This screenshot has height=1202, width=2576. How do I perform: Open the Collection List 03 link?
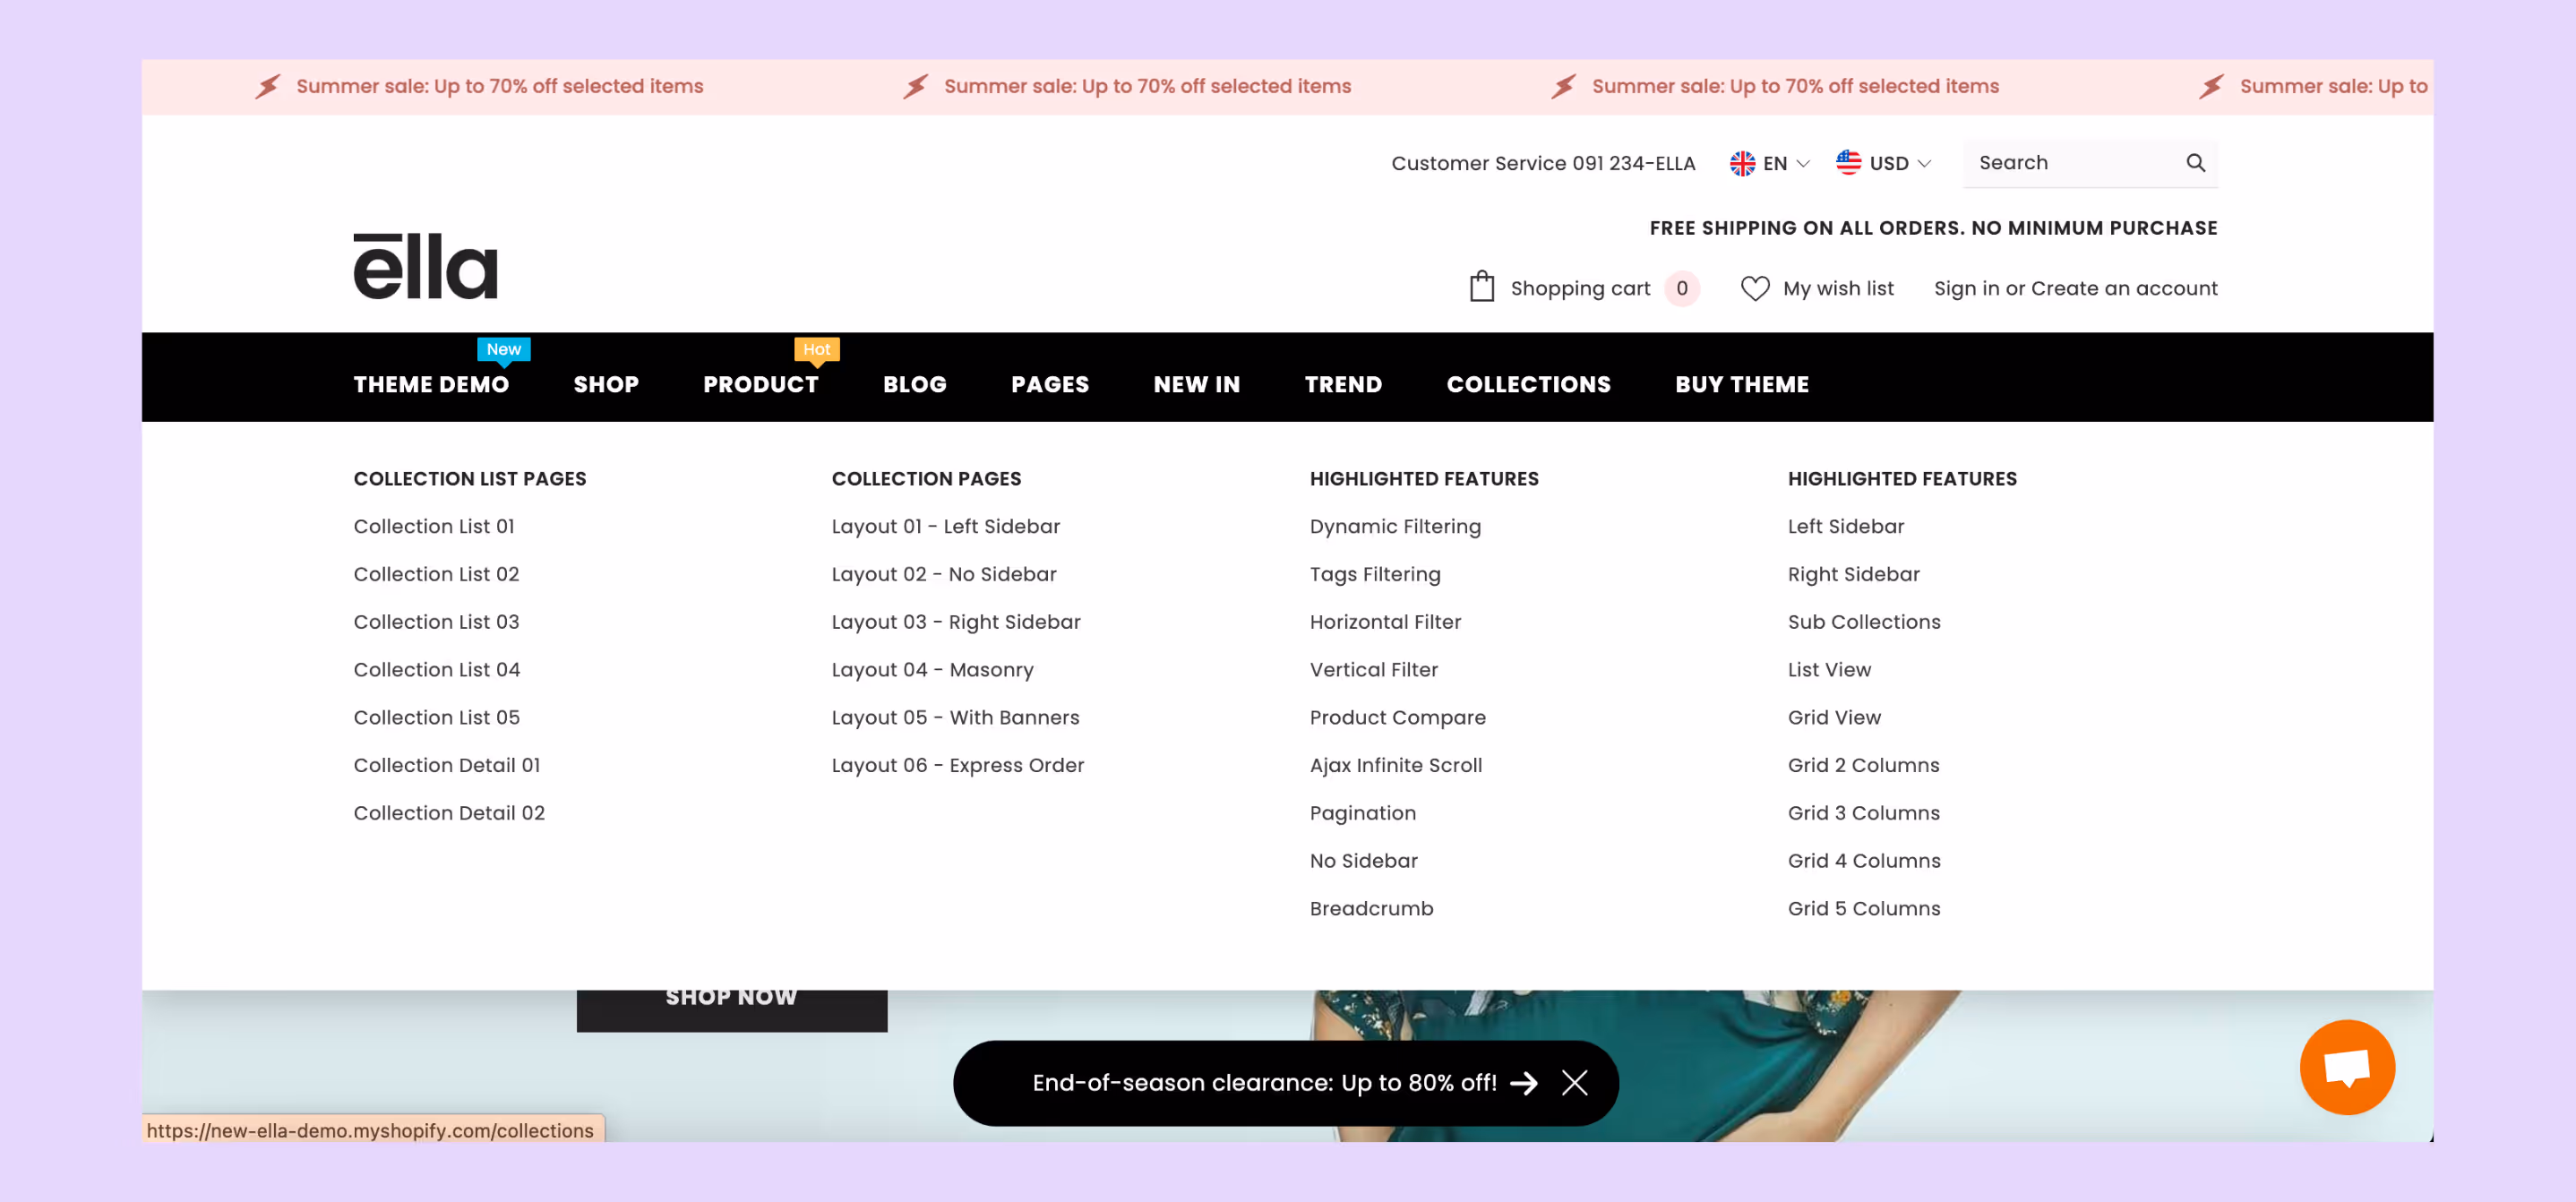[x=436, y=622]
